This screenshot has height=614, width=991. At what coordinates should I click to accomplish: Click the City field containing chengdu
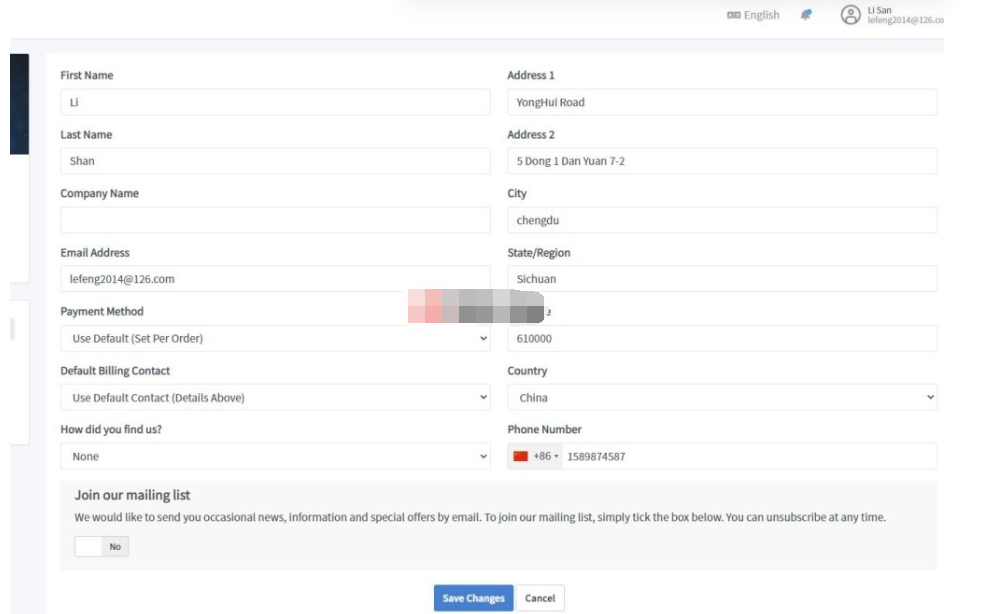[722, 220]
